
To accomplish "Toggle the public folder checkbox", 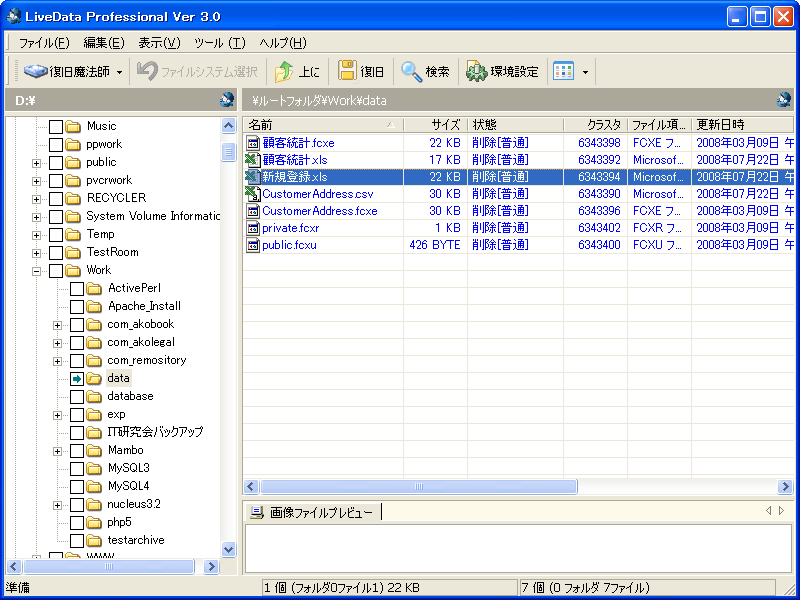I will click(56, 162).
